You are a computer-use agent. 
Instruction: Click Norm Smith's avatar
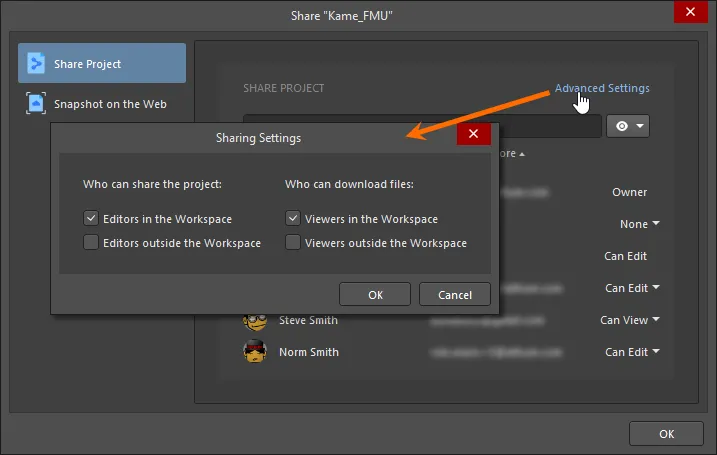click(x=255, y=351)
